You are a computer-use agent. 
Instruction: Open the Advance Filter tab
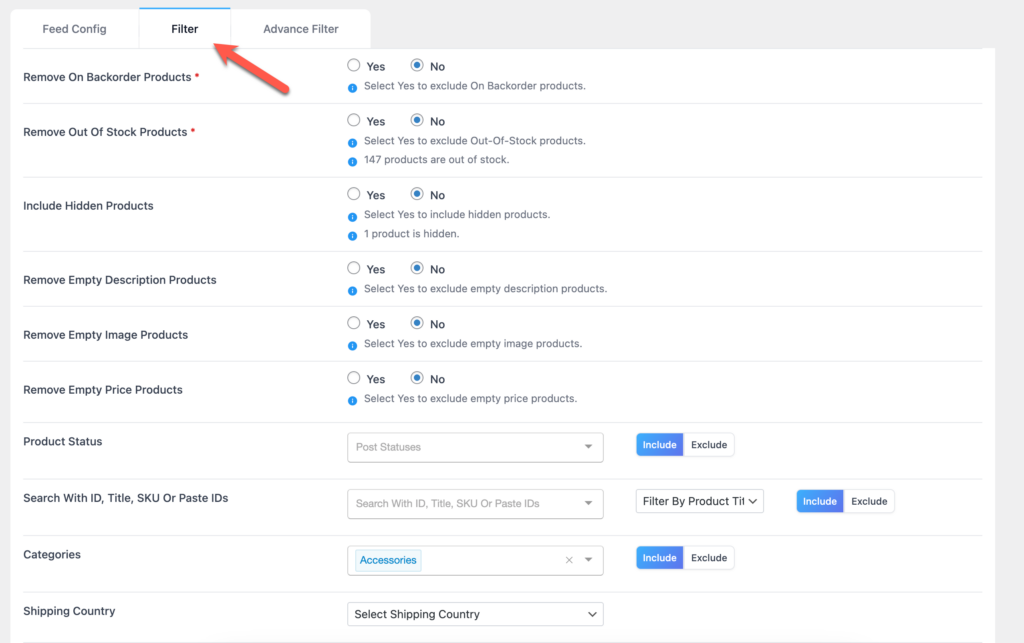[x=300, y=29]
